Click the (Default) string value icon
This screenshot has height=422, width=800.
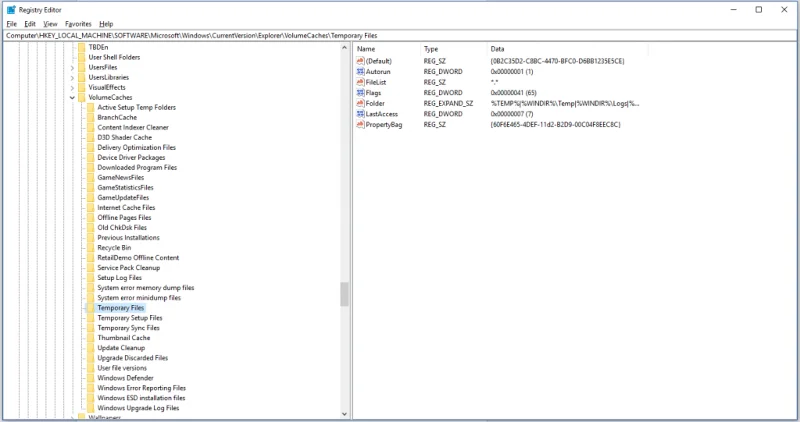(x=360, y=61)
